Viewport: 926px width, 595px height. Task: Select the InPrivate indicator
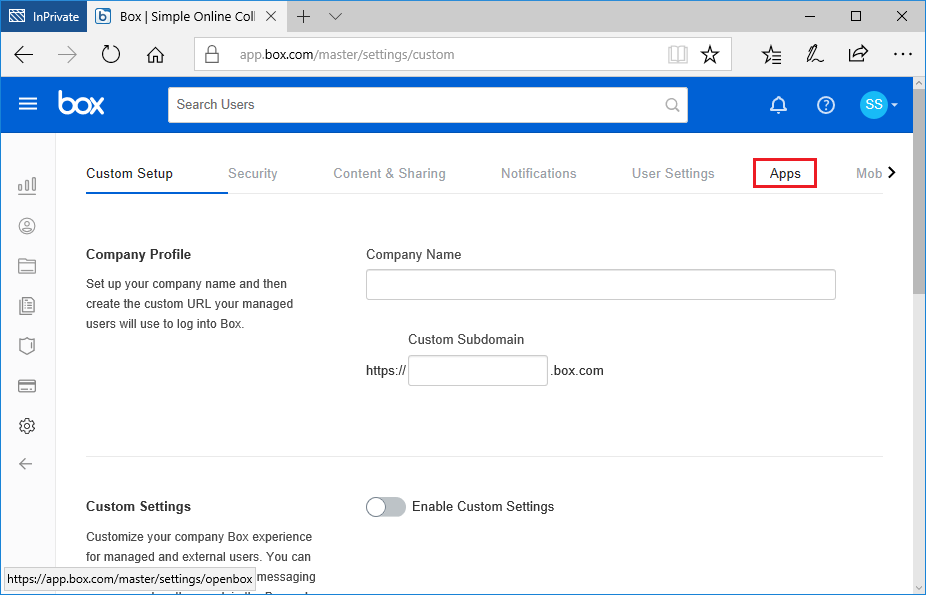(x=44, y=17)
